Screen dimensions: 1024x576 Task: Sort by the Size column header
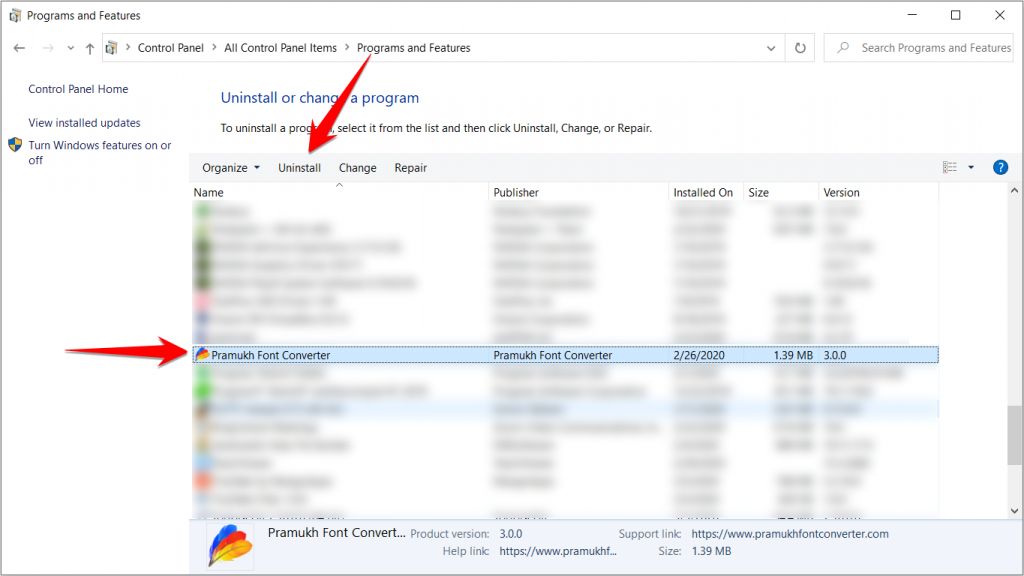tap(781, 193)
